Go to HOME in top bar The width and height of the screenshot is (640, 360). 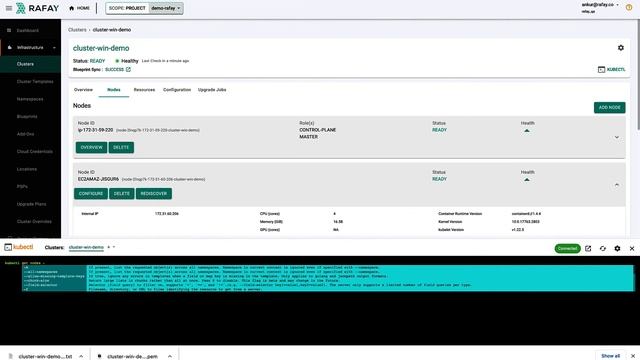coord(79,8)
